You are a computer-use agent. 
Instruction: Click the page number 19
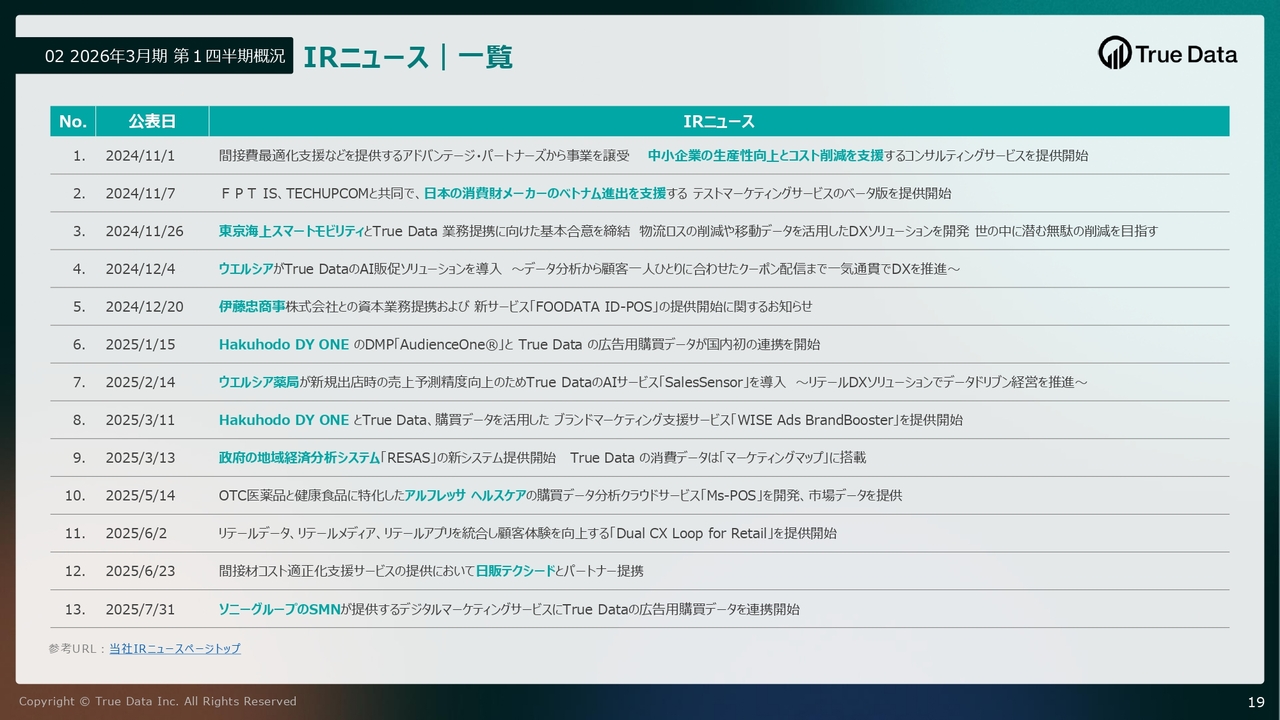point(1256,701)
